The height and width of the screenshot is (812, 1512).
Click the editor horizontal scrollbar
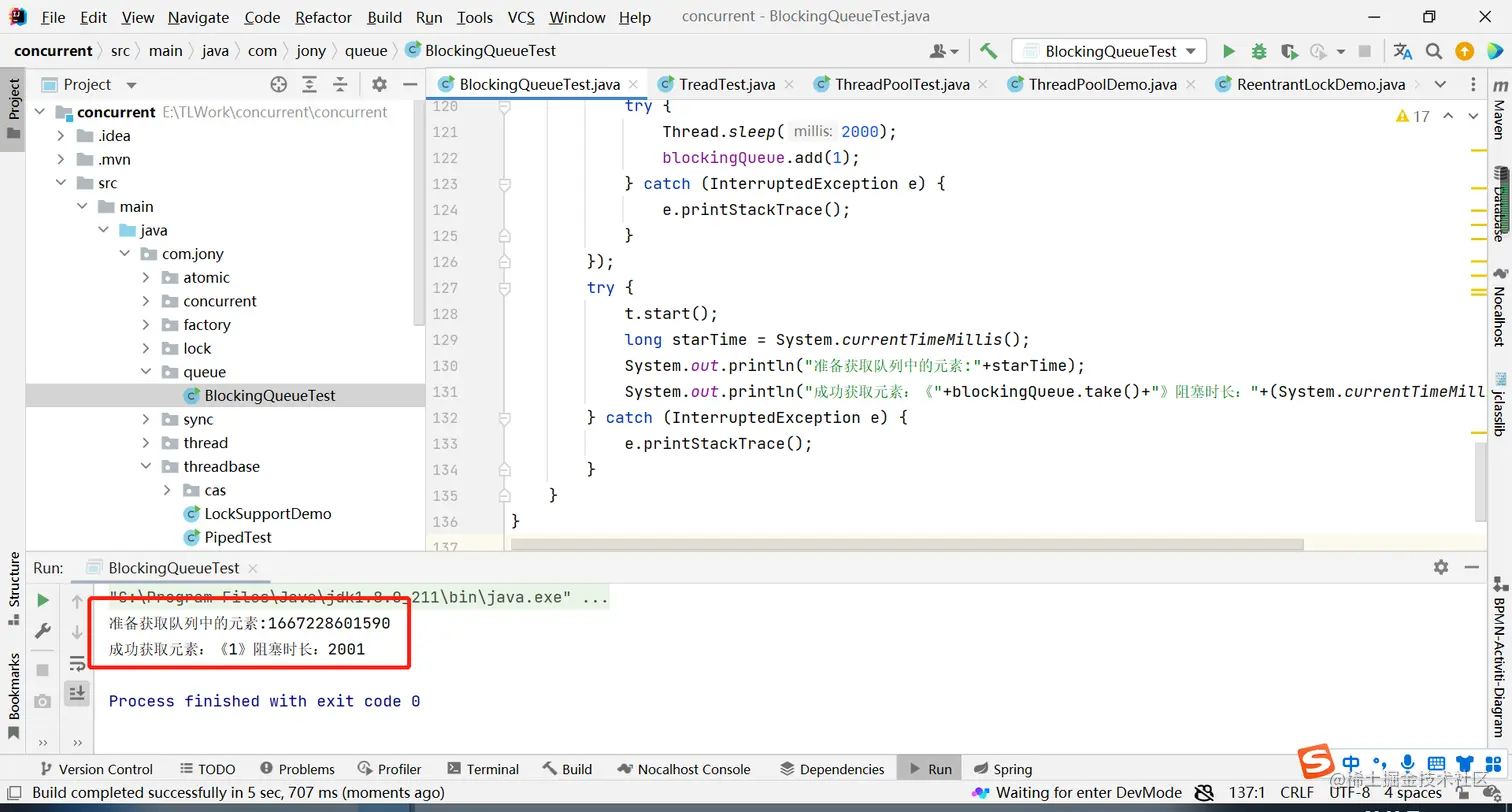907,545
